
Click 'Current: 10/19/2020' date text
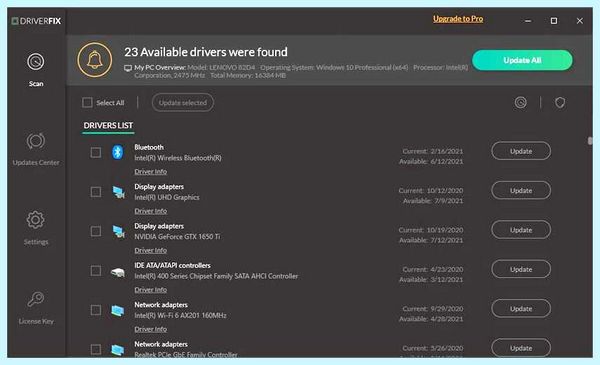point(431,230)
